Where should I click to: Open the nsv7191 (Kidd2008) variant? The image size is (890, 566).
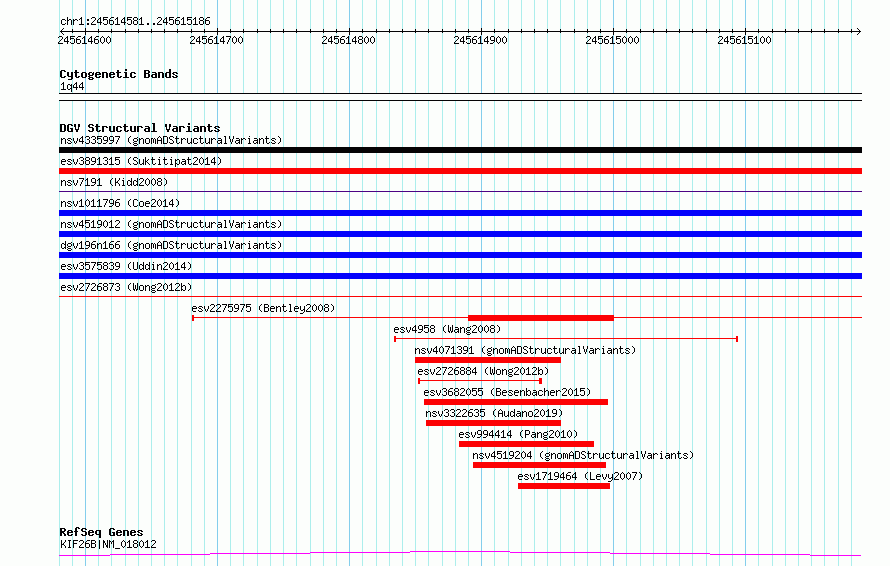click(114, 182)
